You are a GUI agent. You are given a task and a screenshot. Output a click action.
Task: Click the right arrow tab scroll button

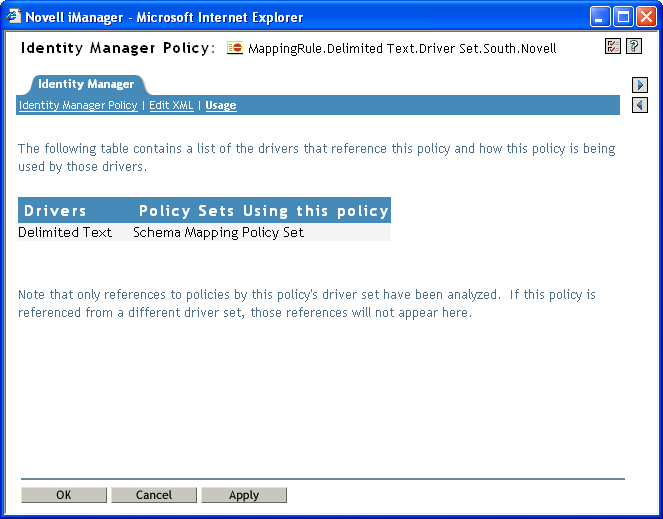pos(640,85)
